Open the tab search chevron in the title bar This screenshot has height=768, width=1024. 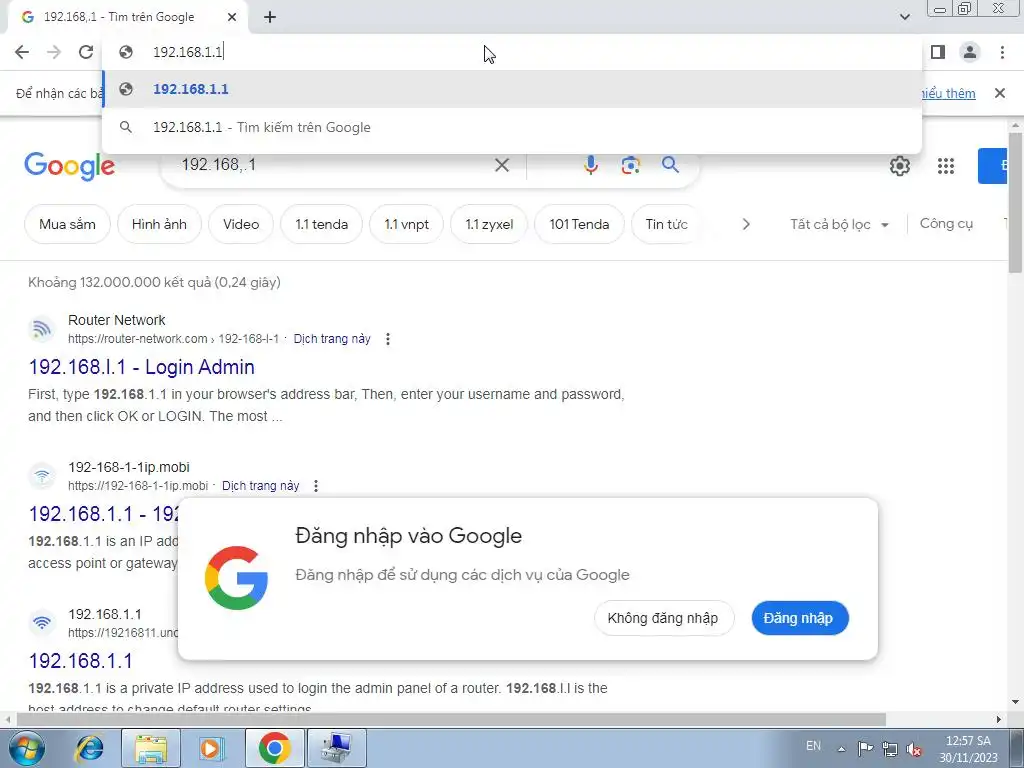904,17
